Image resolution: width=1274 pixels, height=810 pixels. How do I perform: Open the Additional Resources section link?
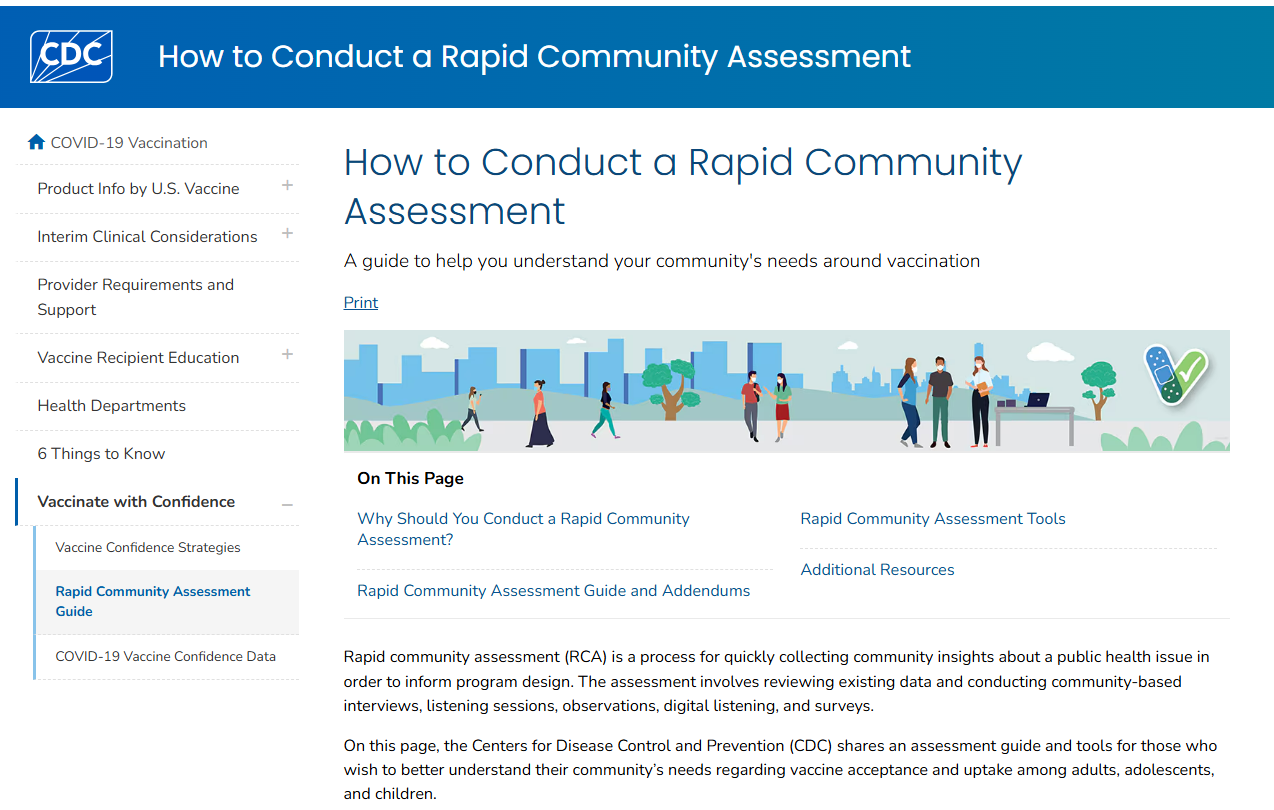pos(877,569)
